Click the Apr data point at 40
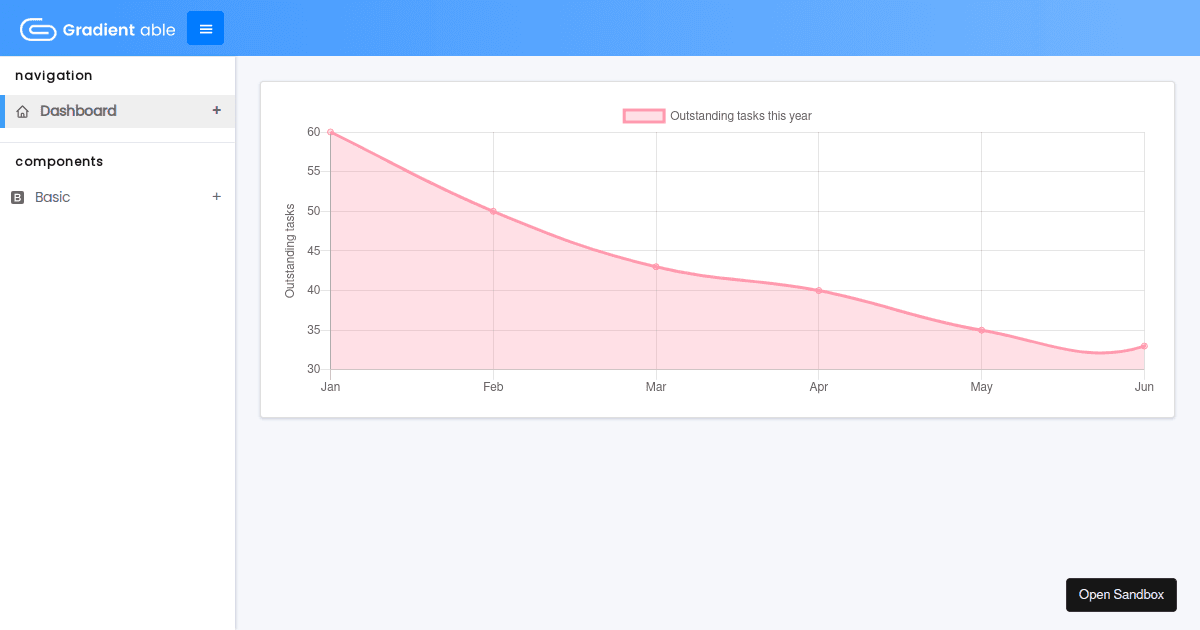 pos(819,291)
